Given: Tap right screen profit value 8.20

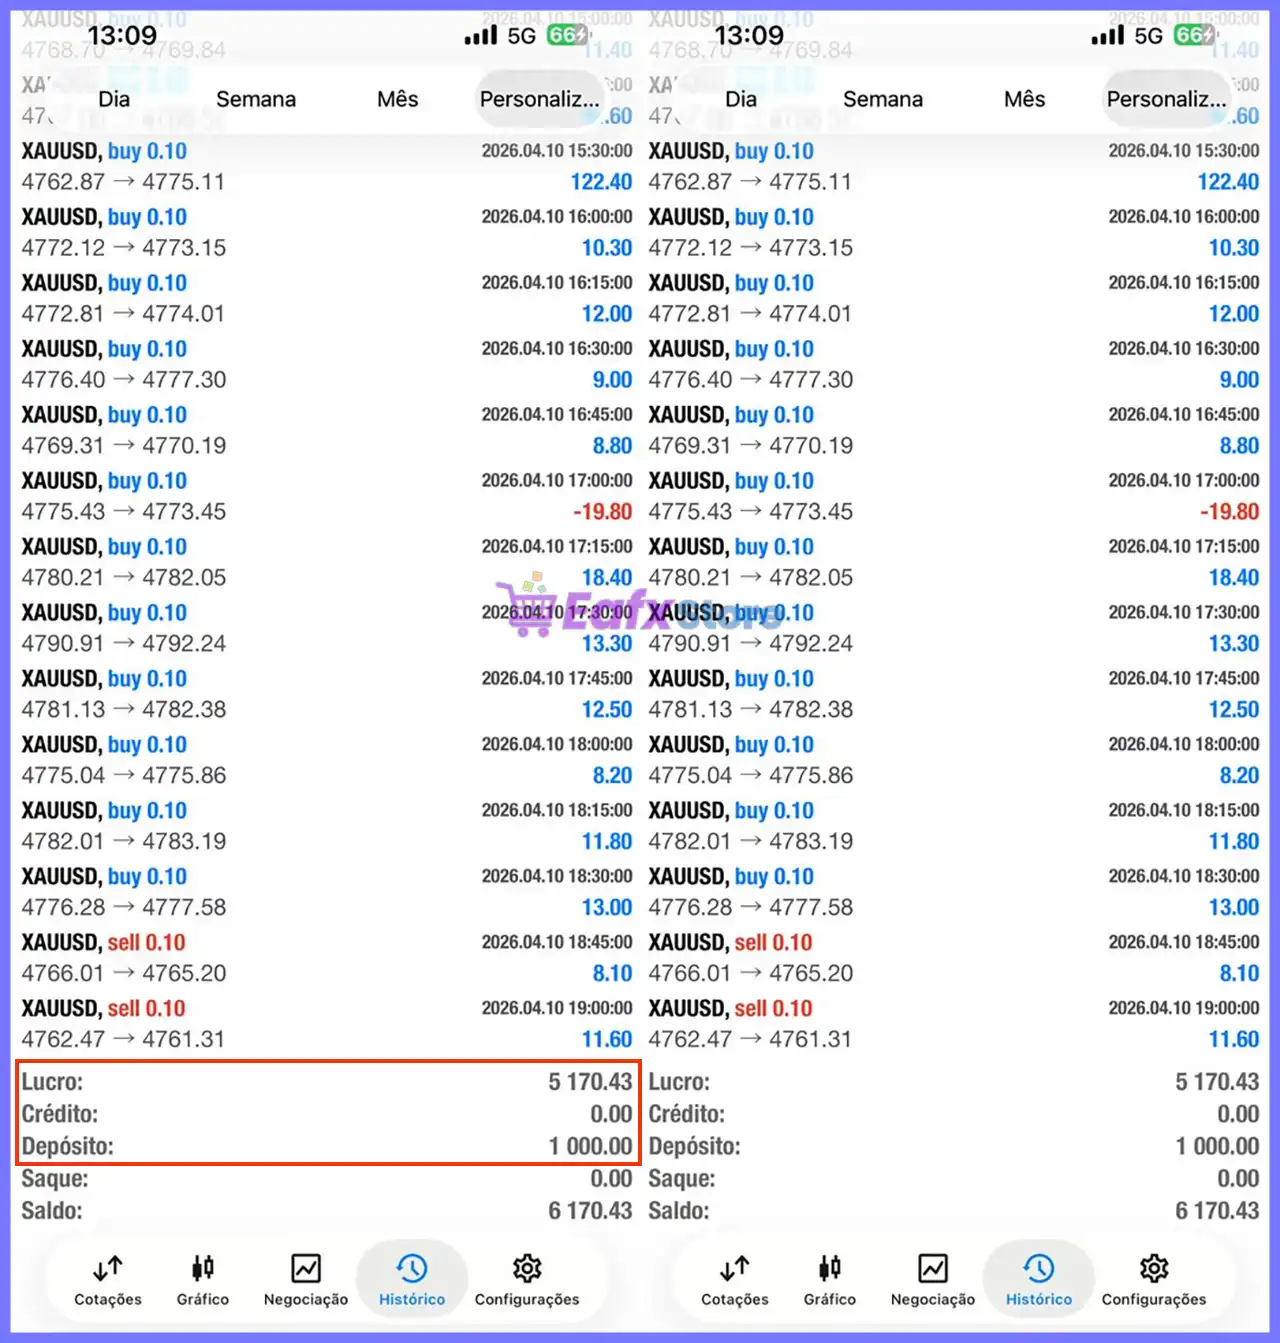Looking at the screenshot, I should click(x=1239, y=776).
